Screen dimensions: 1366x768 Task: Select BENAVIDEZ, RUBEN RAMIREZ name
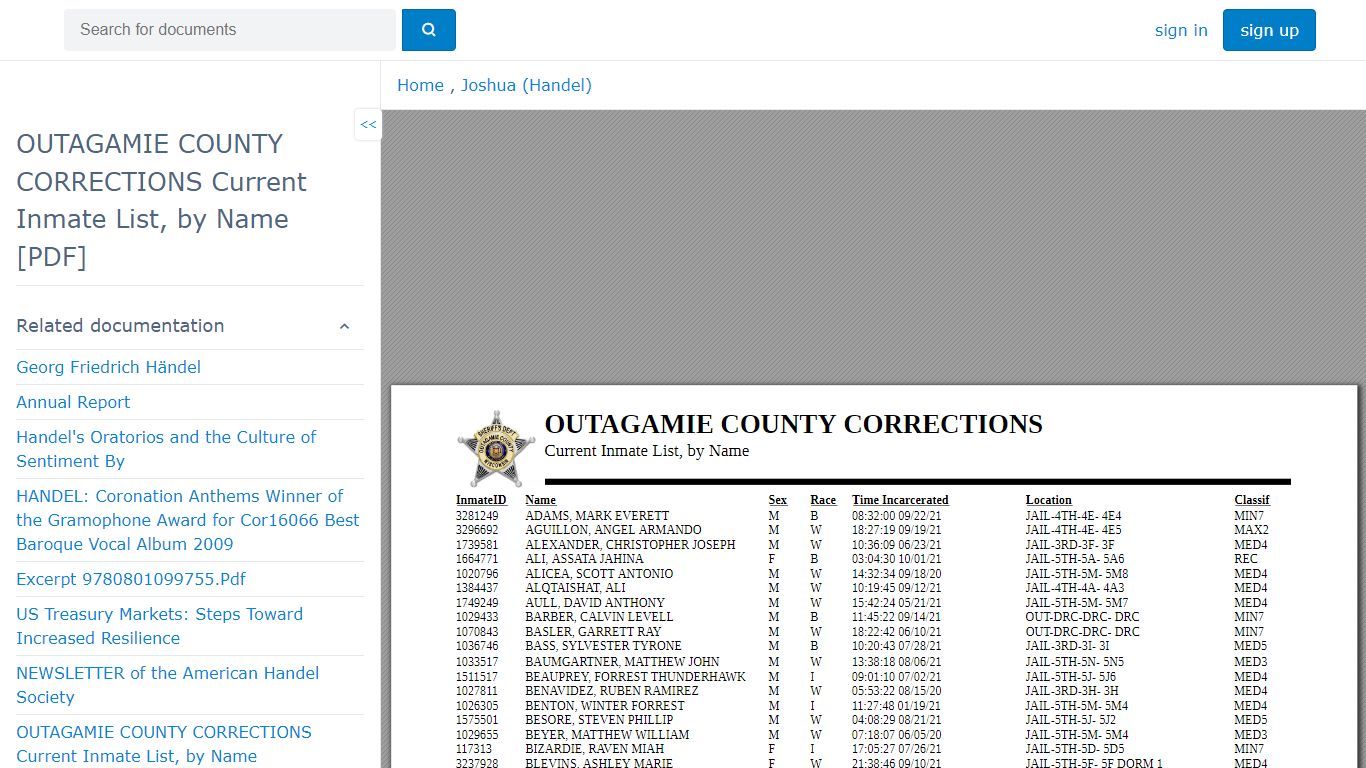pyautogui.click(x=612, y=691)
